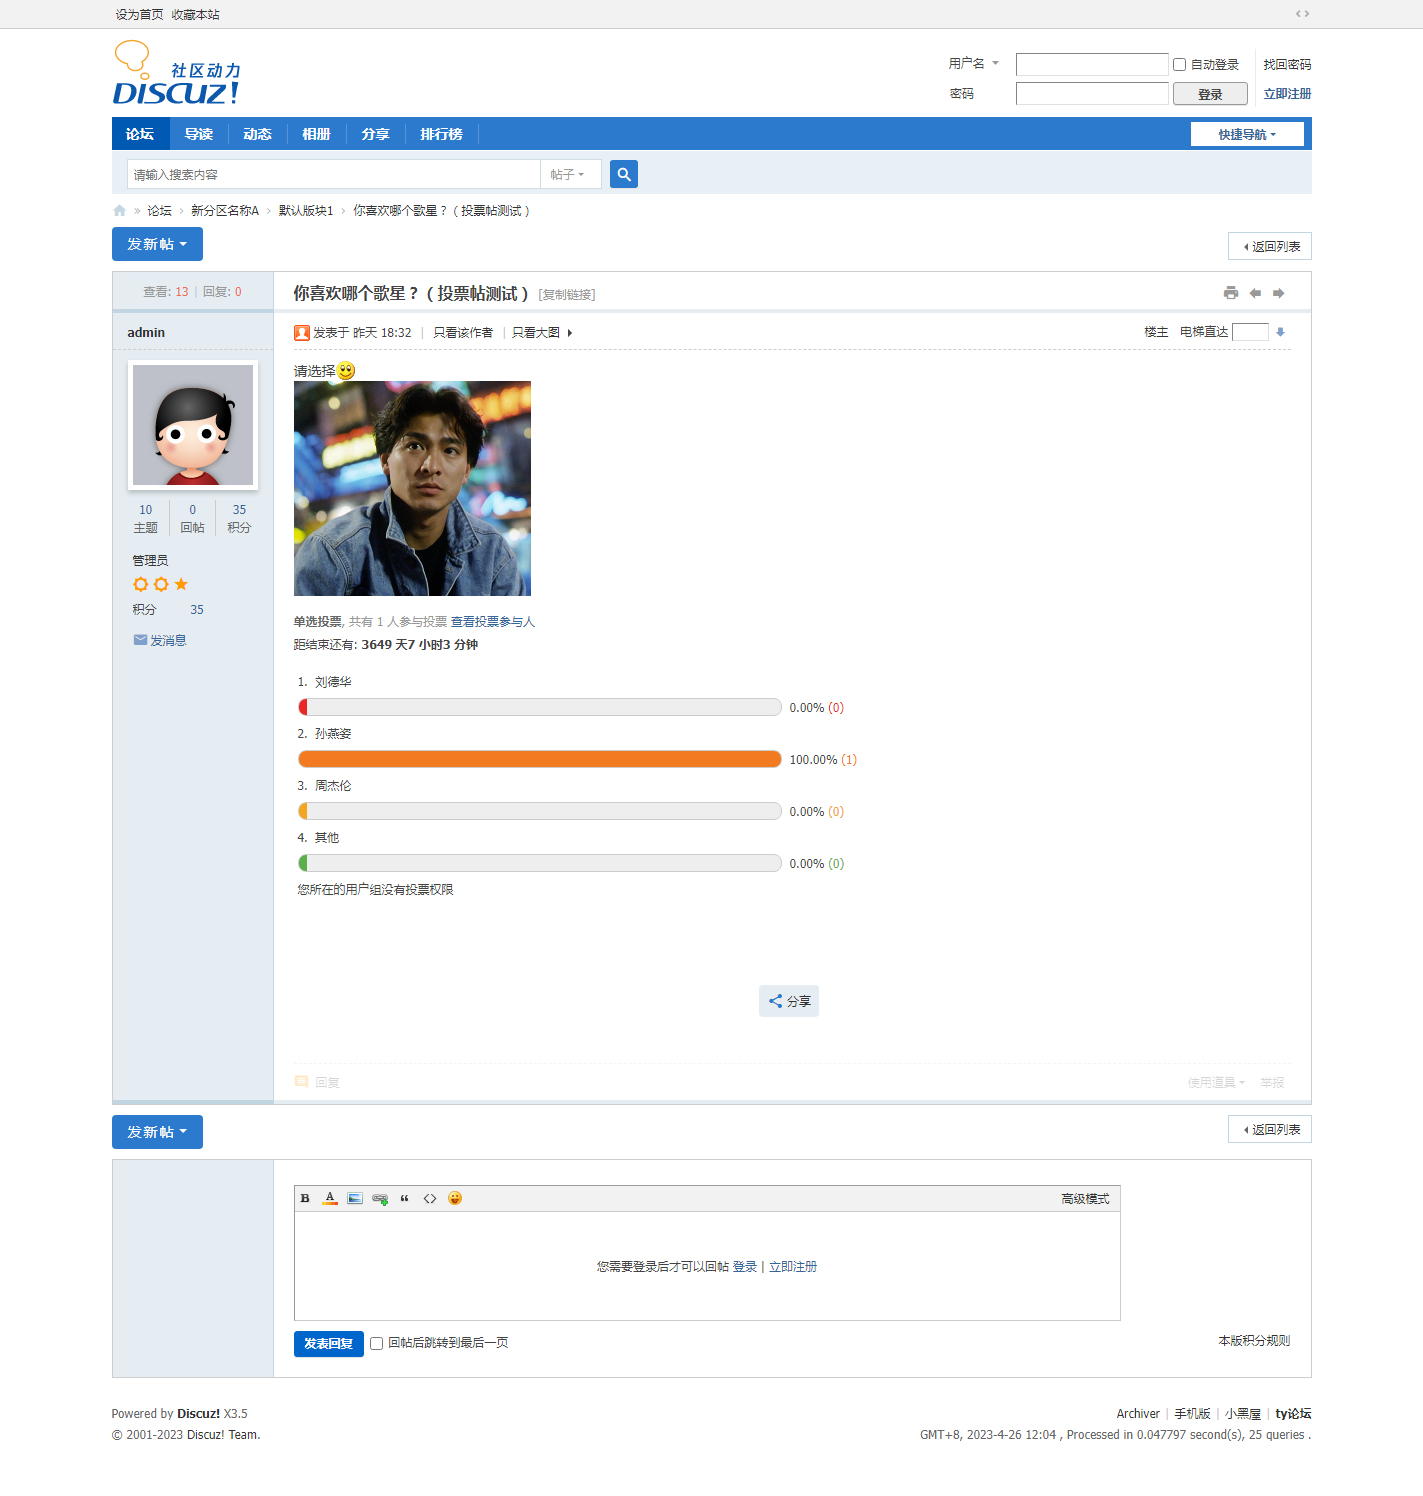Click 只看该作者 link
This screenshot has width=1423, height=1496.
click(463, 333)
